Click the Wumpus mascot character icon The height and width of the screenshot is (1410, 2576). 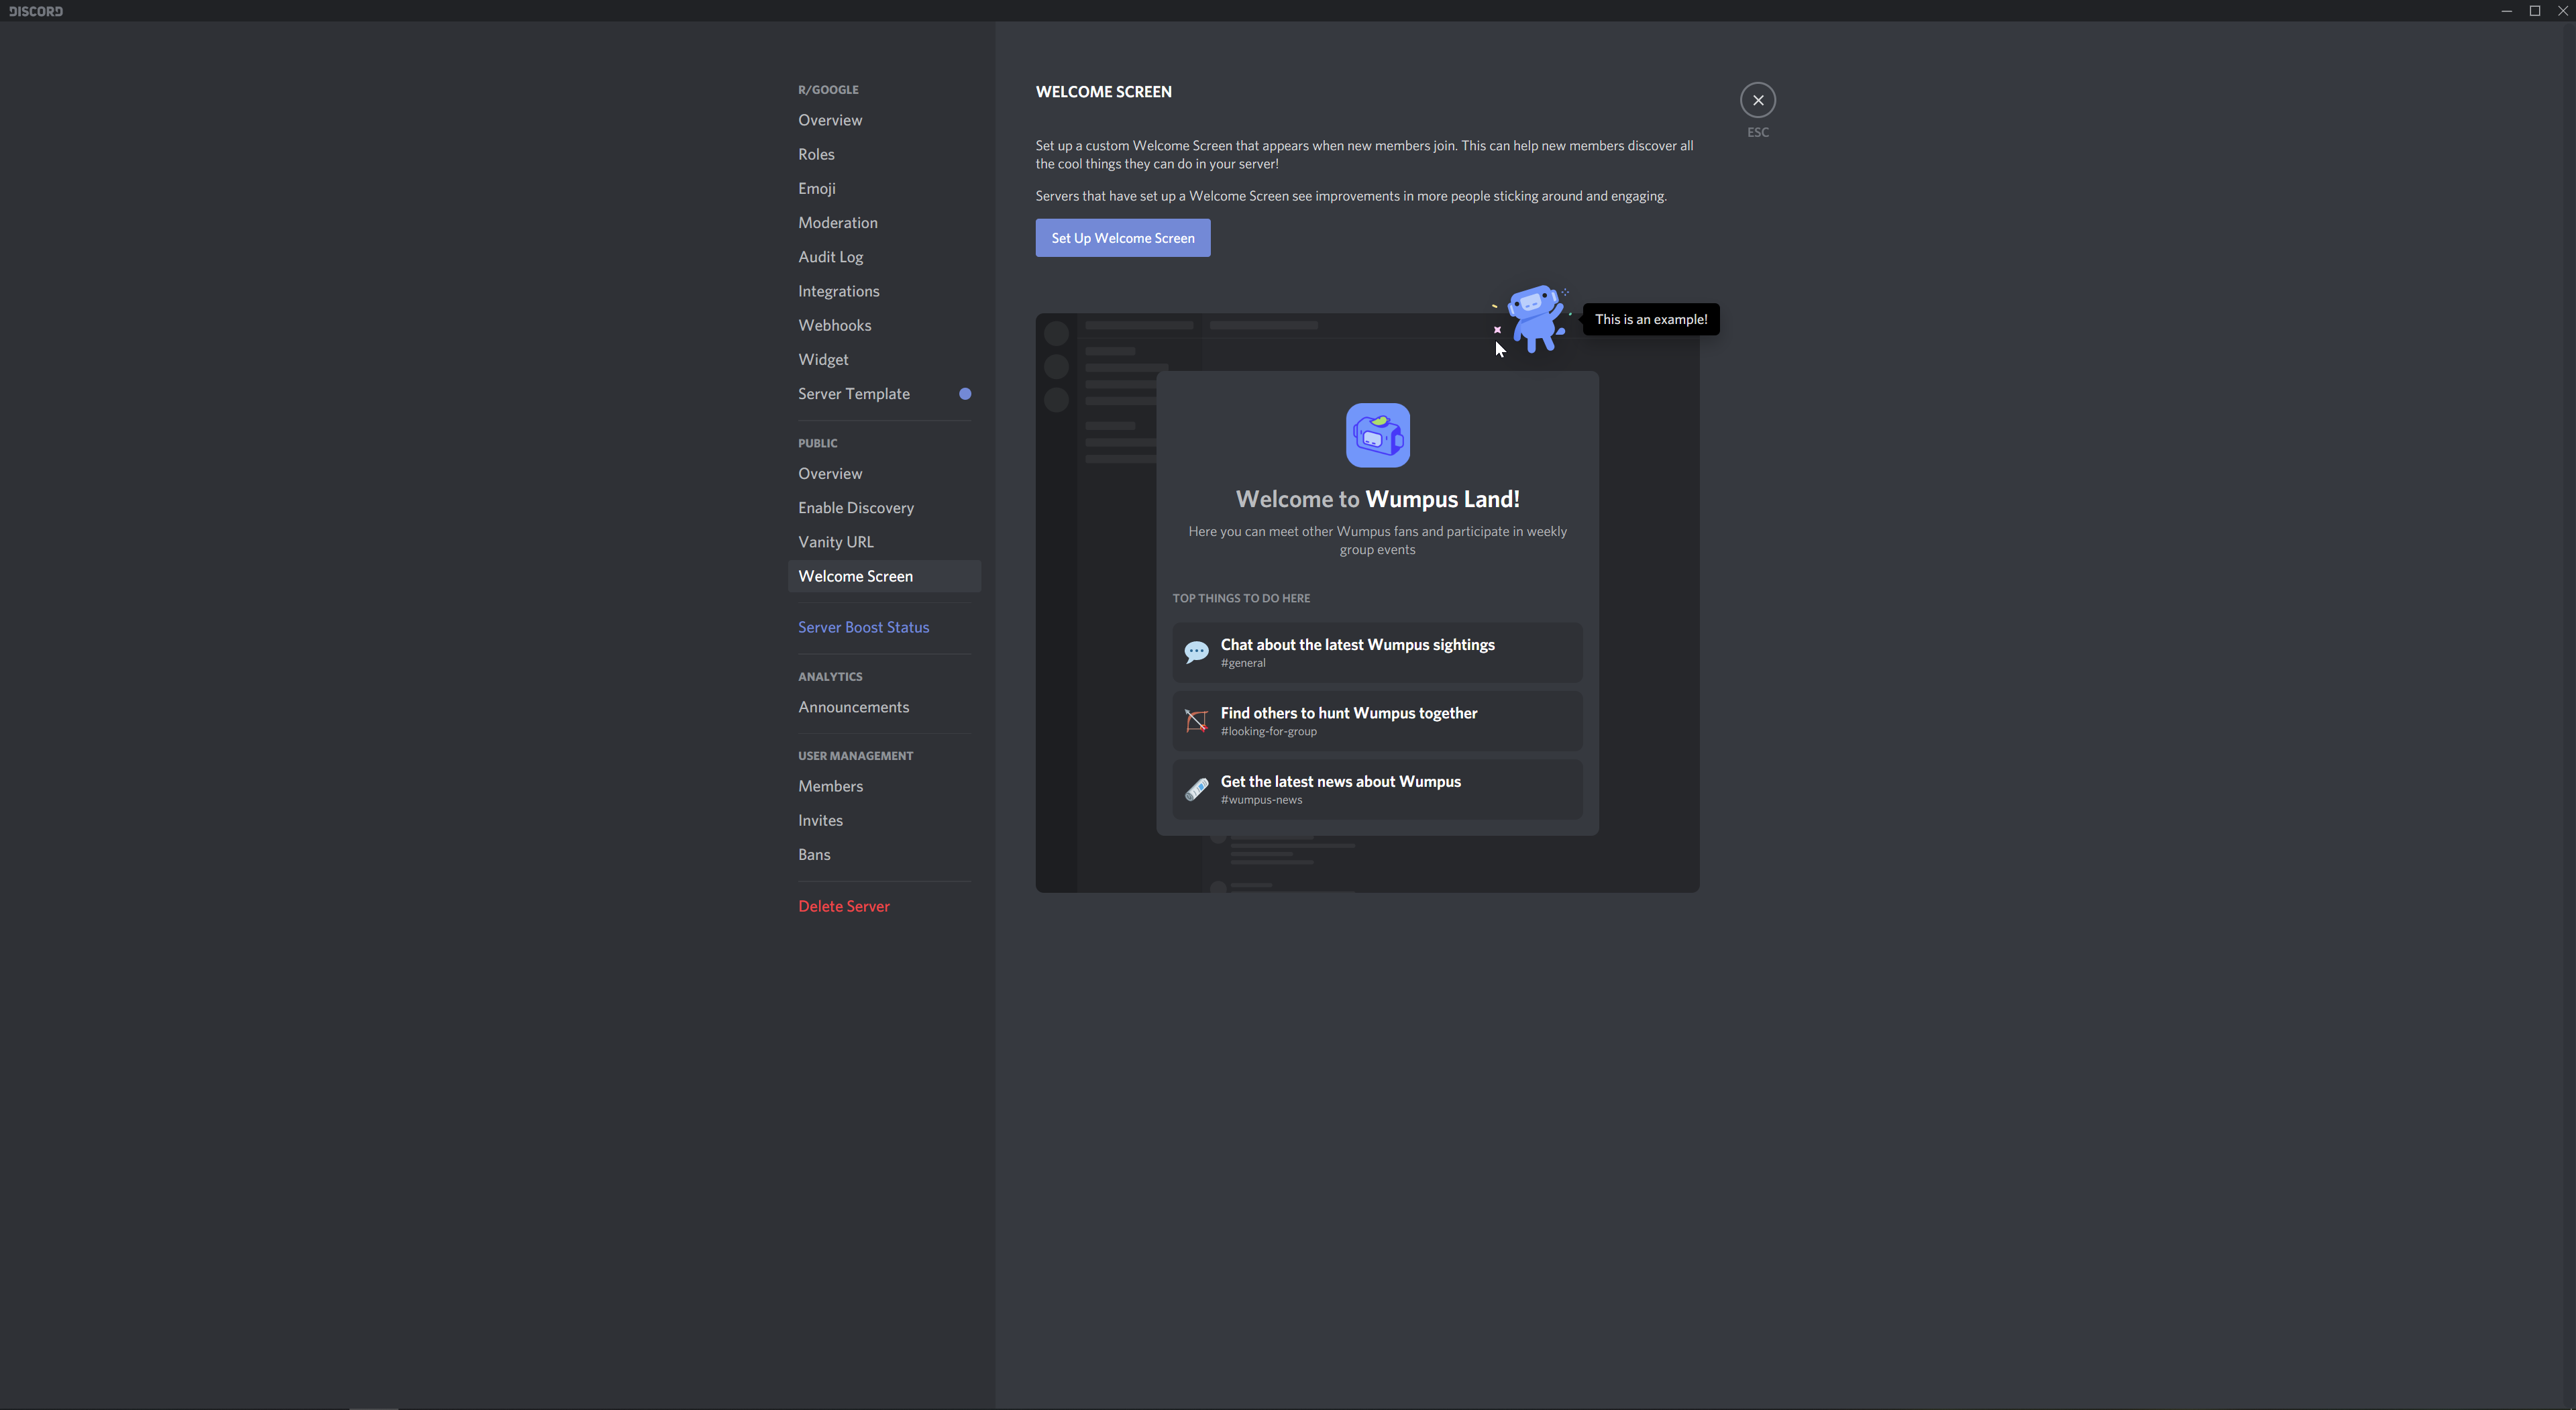coord(1534,318)
